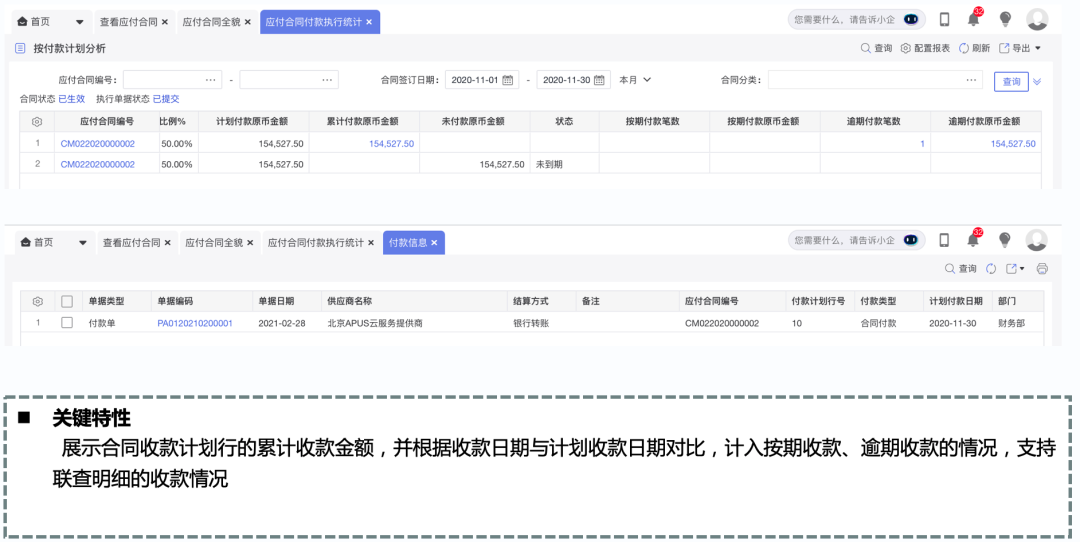Expand the 本月 date range dropdown
1080x542 pixels.
coord(635,80)
